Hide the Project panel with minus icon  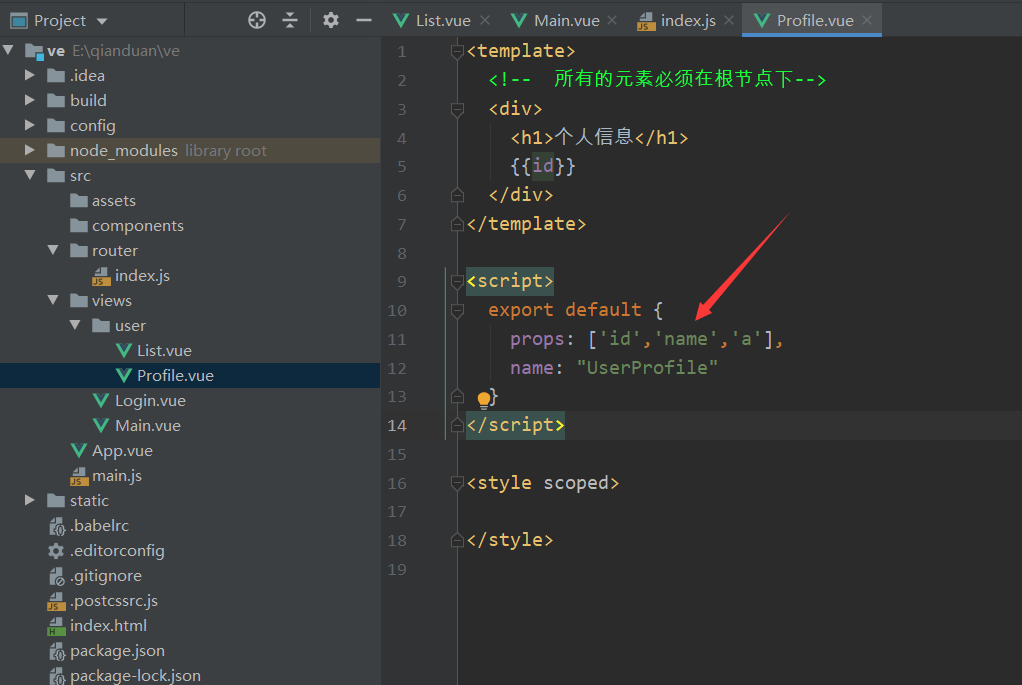364,20
